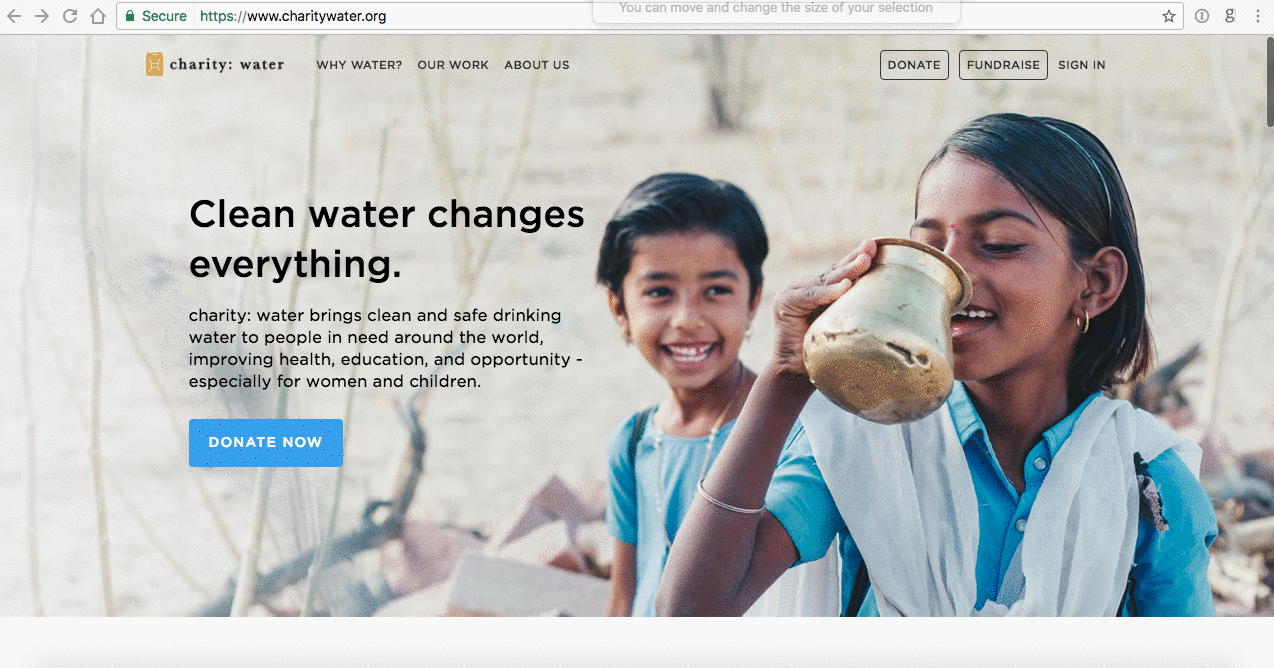
Task: Bookmark page with star icon
Action: [1168, 16]
